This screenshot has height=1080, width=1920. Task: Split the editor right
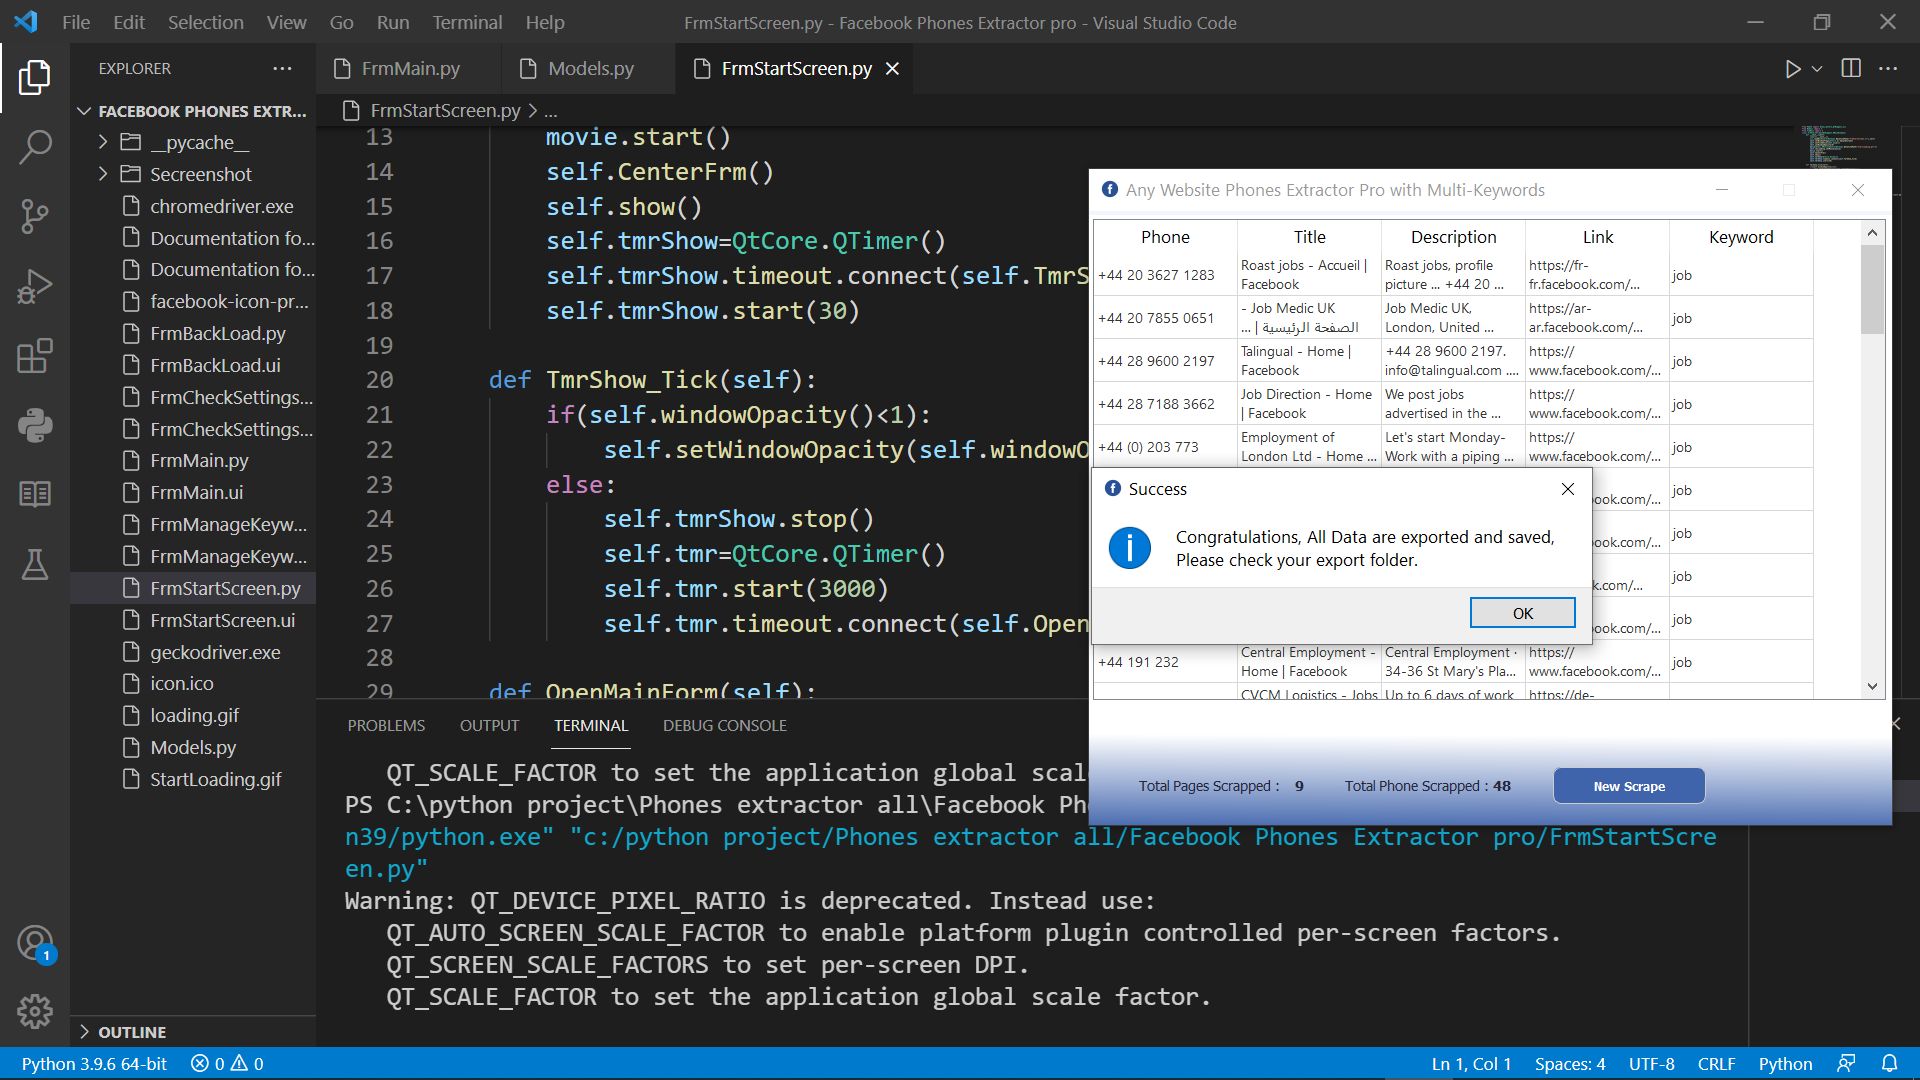(1851, 69)
